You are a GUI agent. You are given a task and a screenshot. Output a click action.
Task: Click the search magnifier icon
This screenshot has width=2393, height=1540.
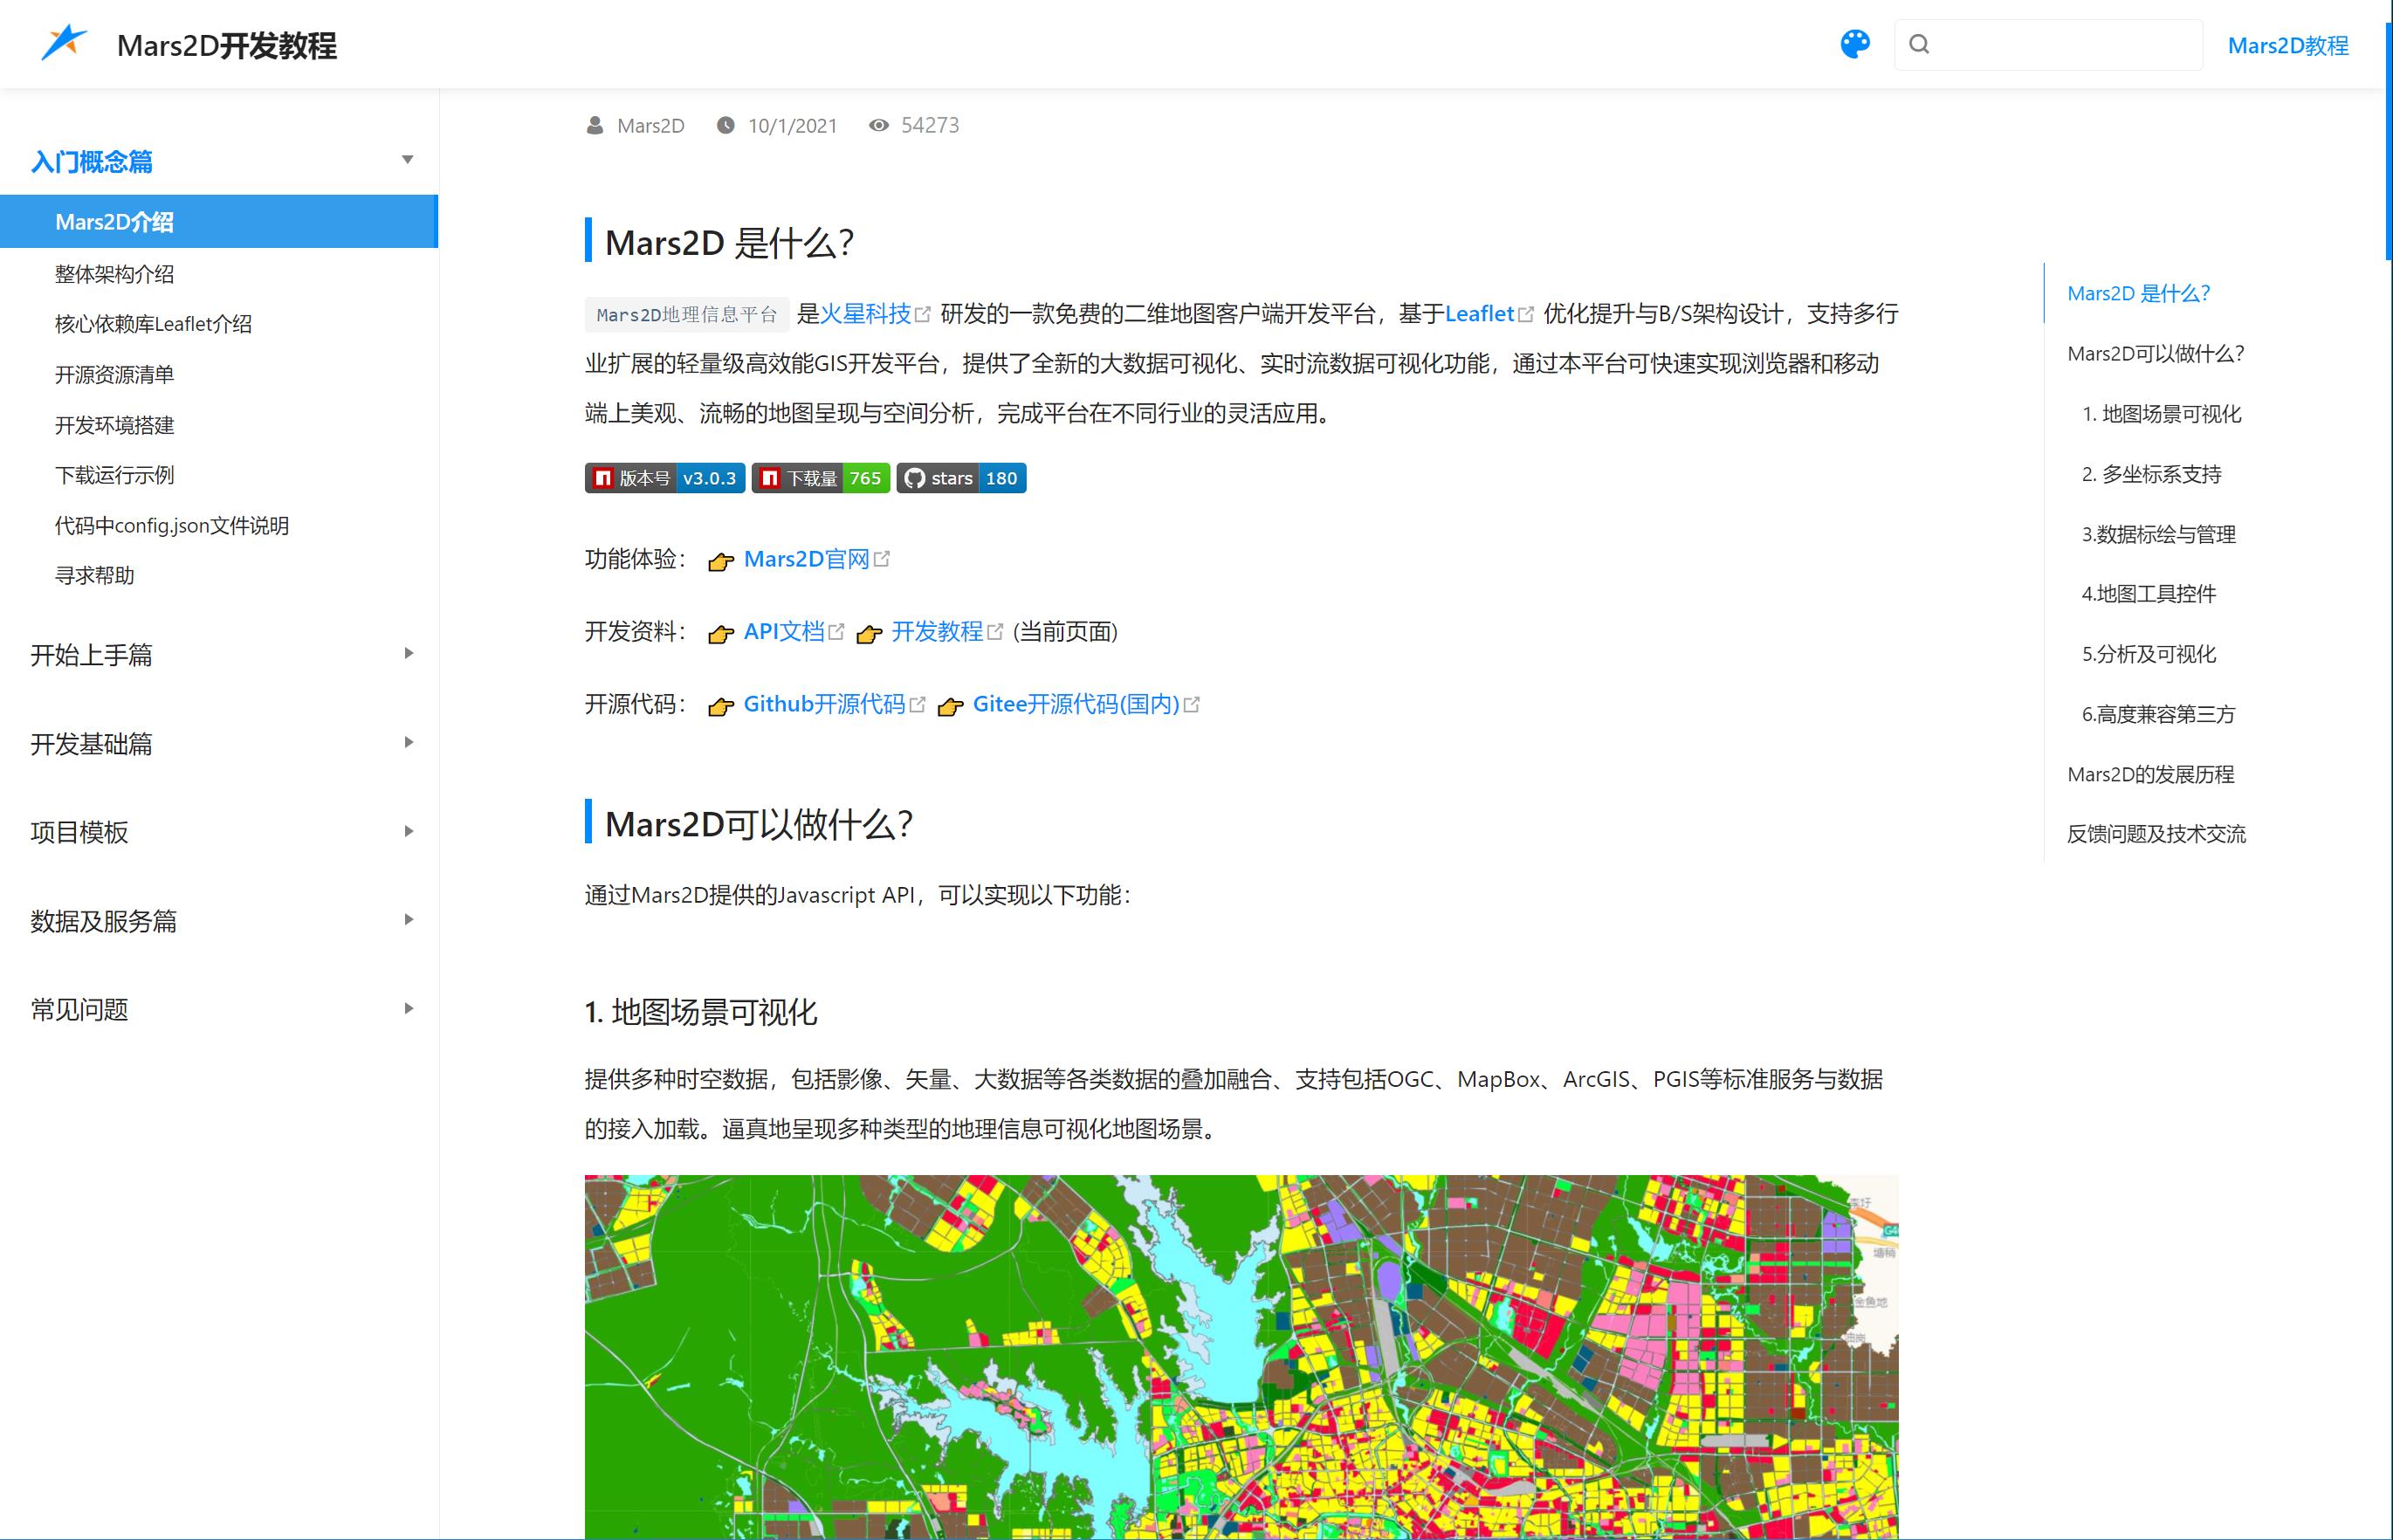[x=1919, y=44]
